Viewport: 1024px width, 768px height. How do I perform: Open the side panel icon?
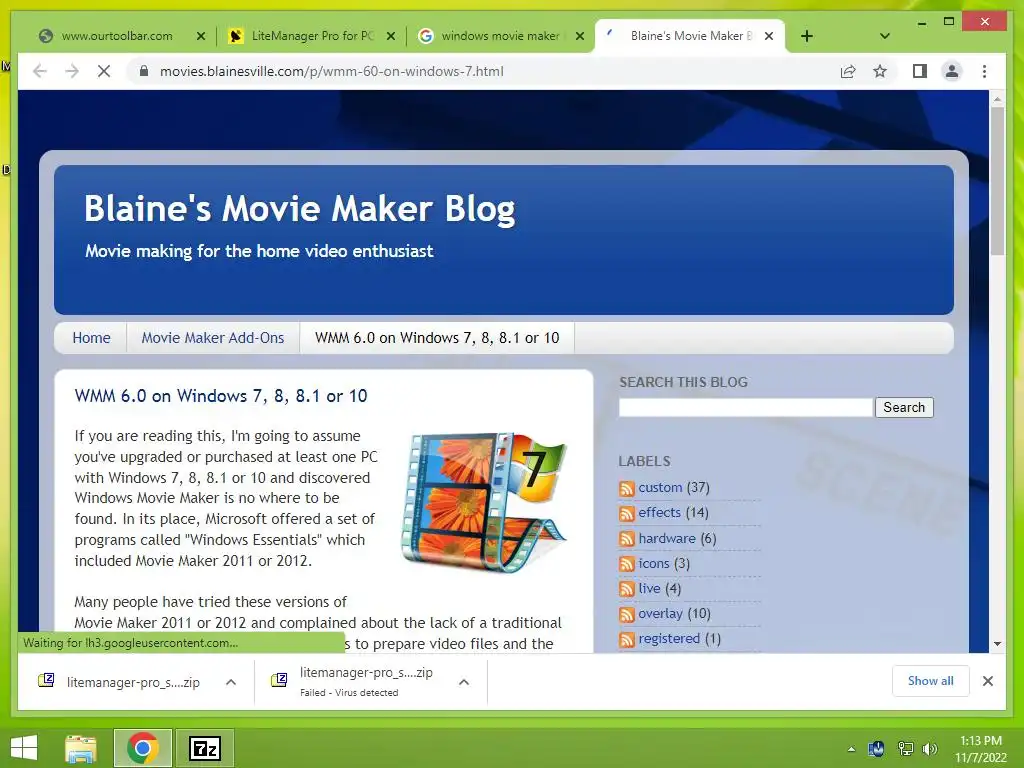point(920,71)
